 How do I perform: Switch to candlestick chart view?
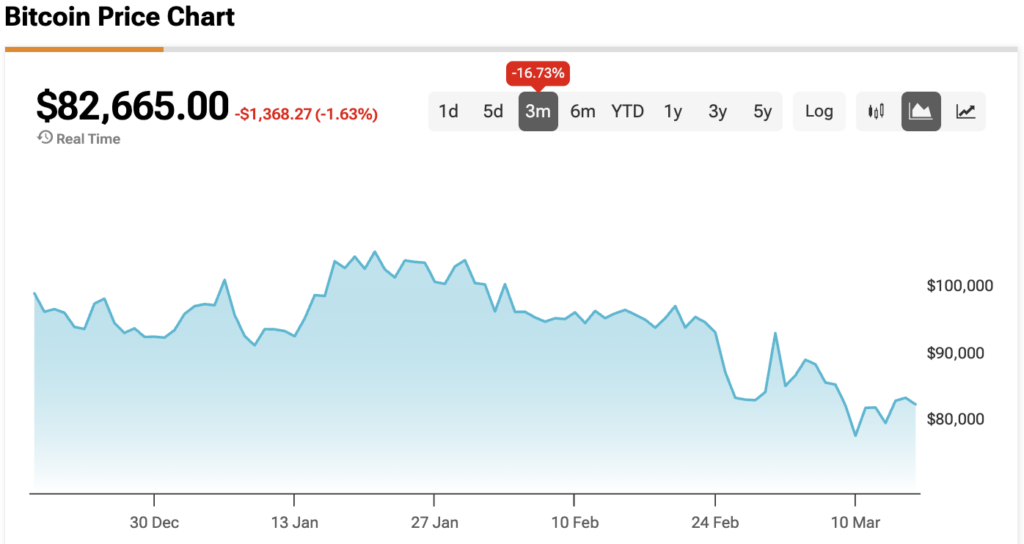click(x=877, y=112)
